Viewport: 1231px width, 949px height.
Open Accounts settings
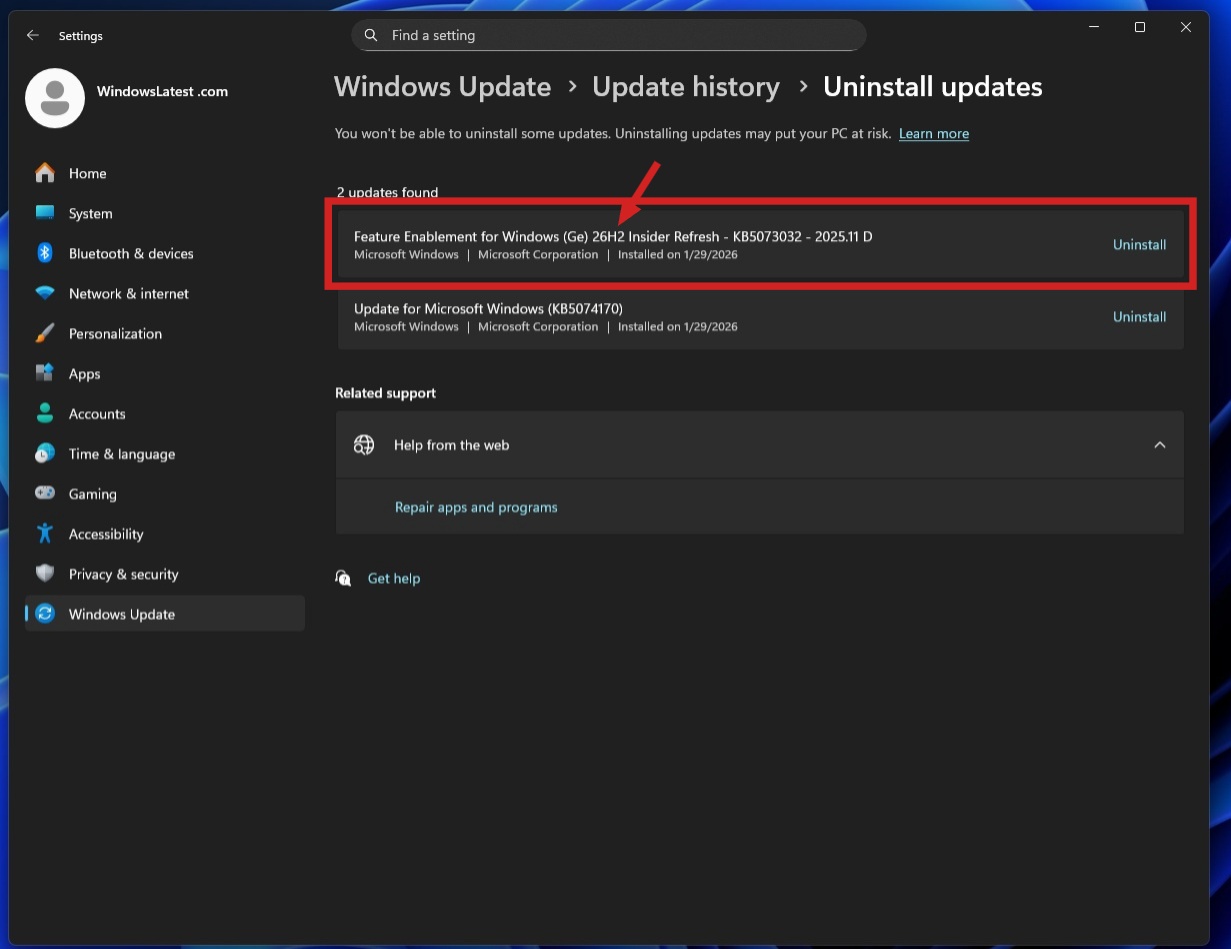[97, 413]
